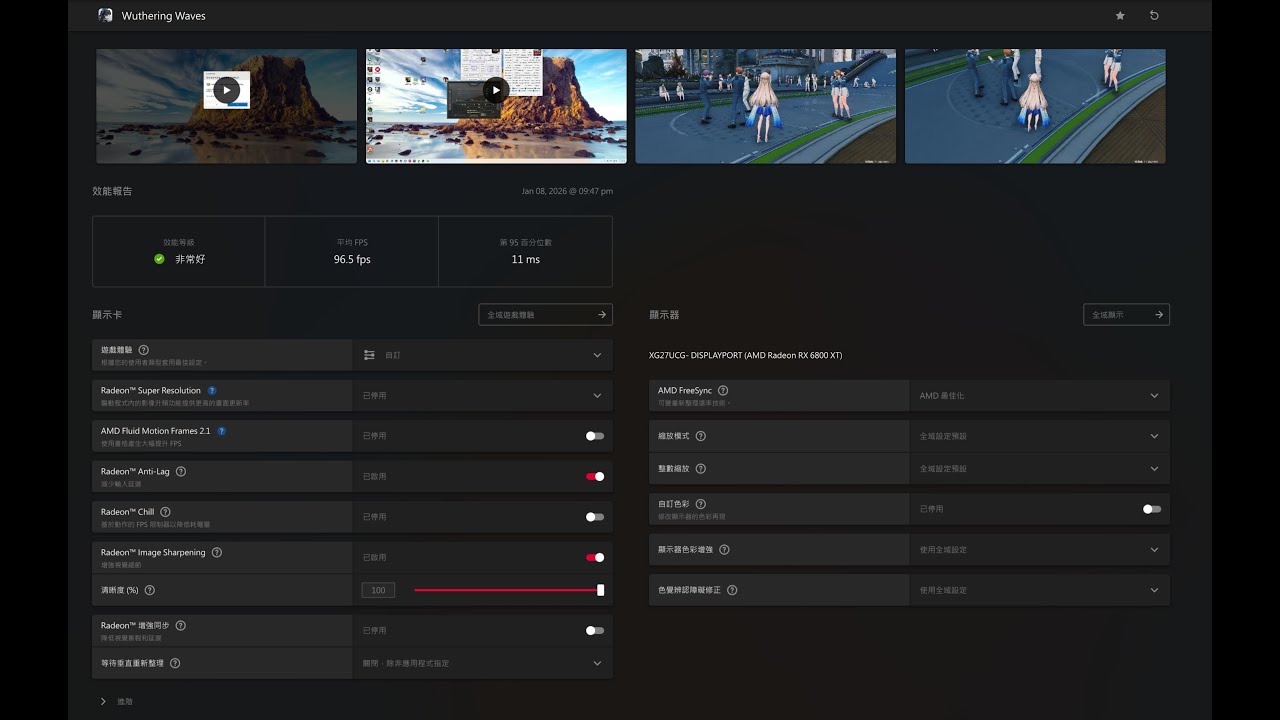This screenshot has width=1280, height=720.
Task: Click the 96.5 fps average value
Action: 352,259
